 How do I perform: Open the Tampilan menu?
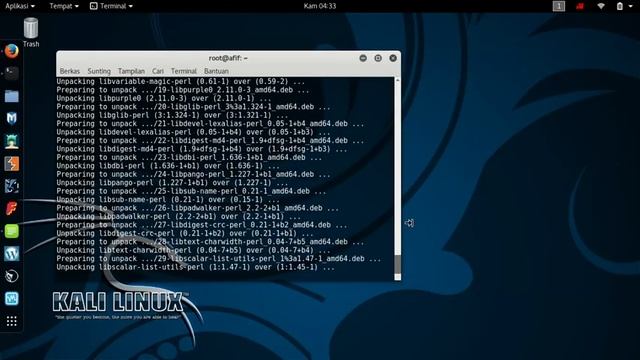131,71
